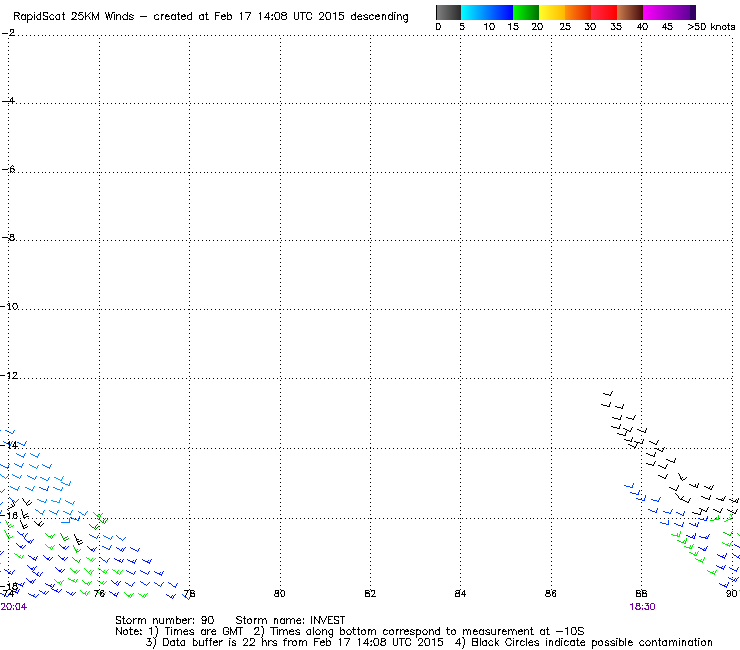Viewport: 740px width, 650px height.
Task: Click the legend tick label 40
Action: (x=642, y=27)
